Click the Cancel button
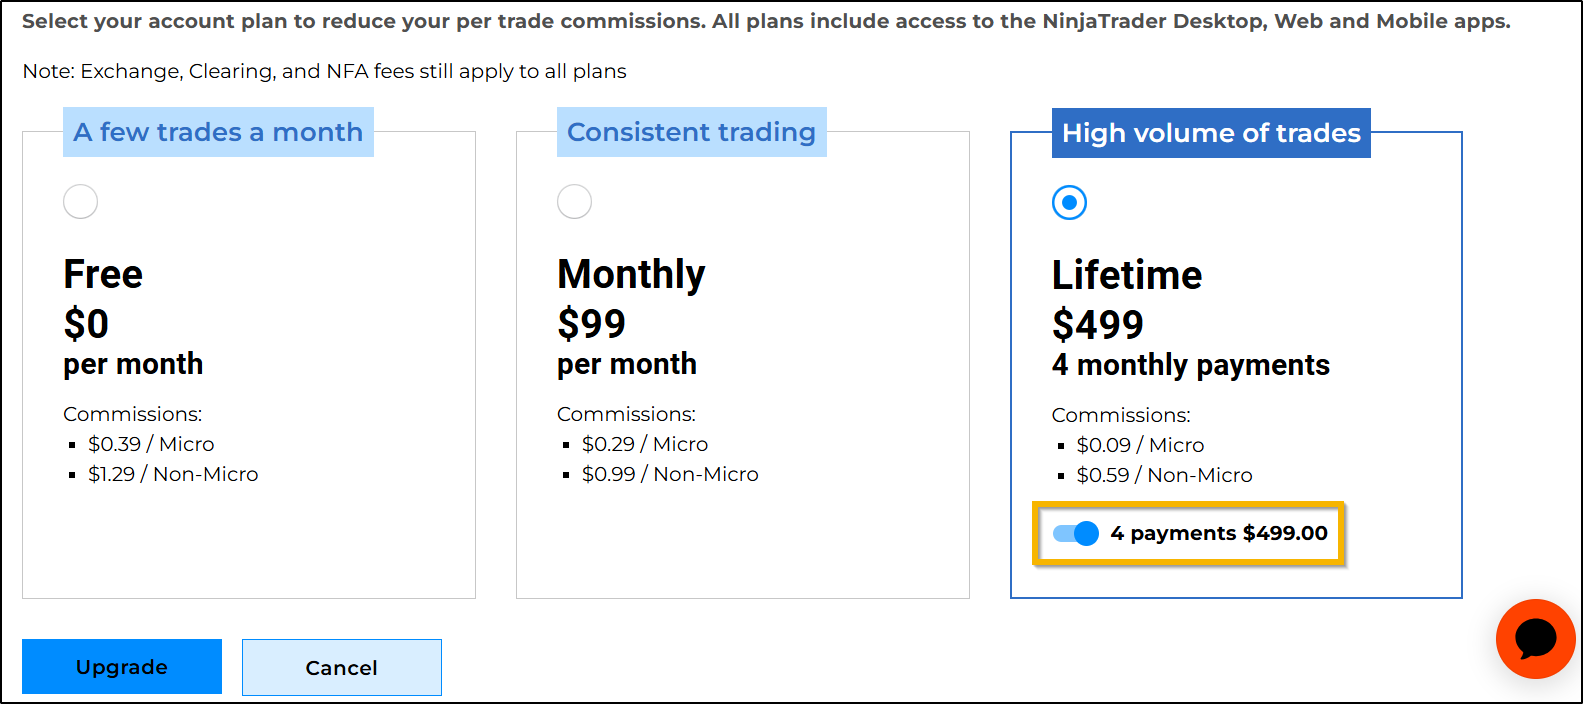Image resolution: width=1583 pixels, height=704 pixels. click(341, 668)
